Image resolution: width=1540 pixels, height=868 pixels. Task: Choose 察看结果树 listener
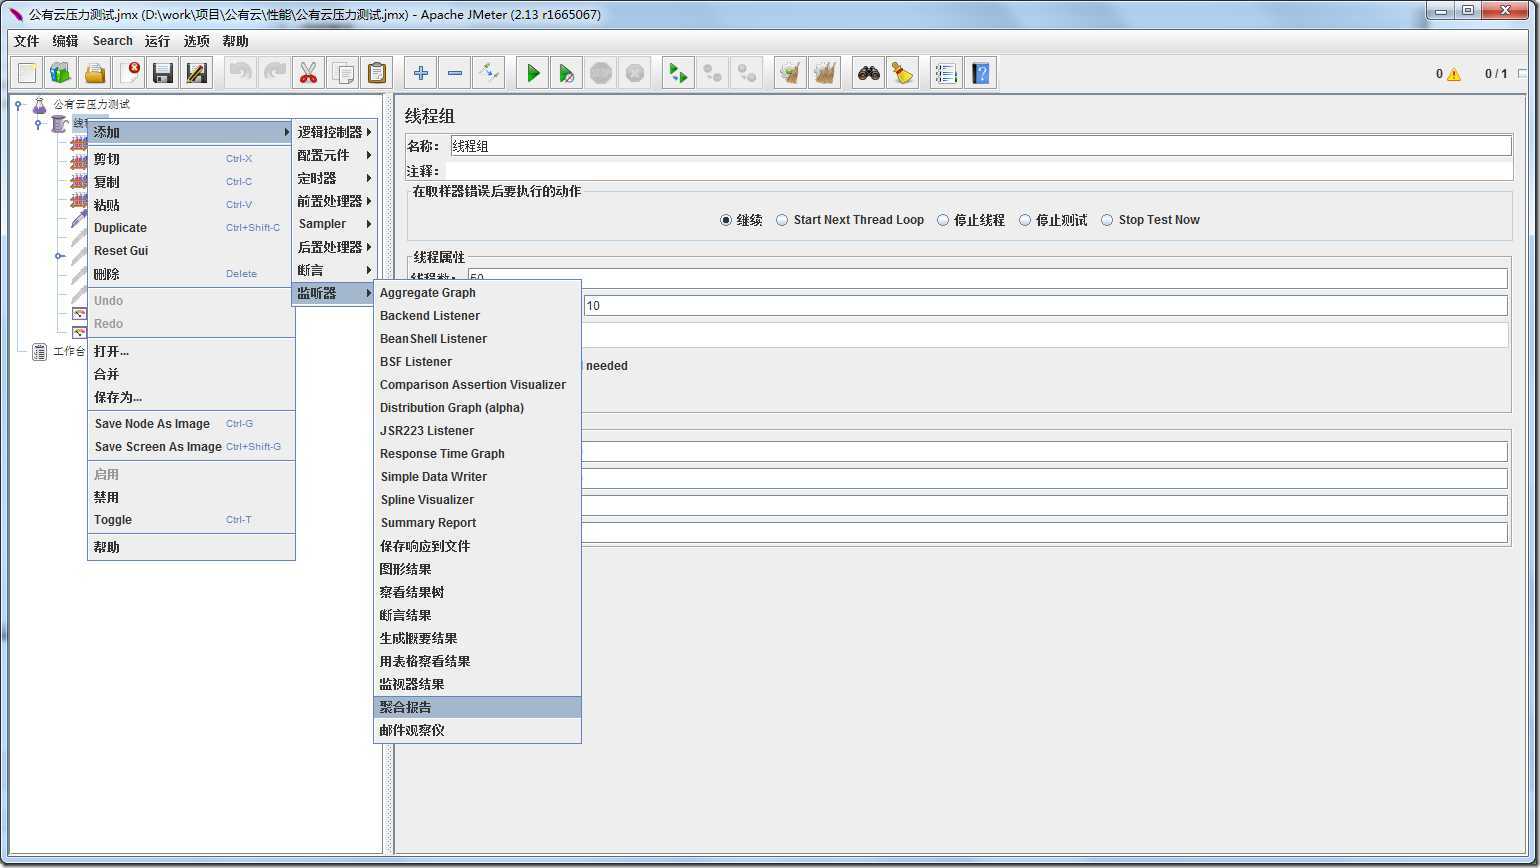pyautogui.click(x=477, y=592)
